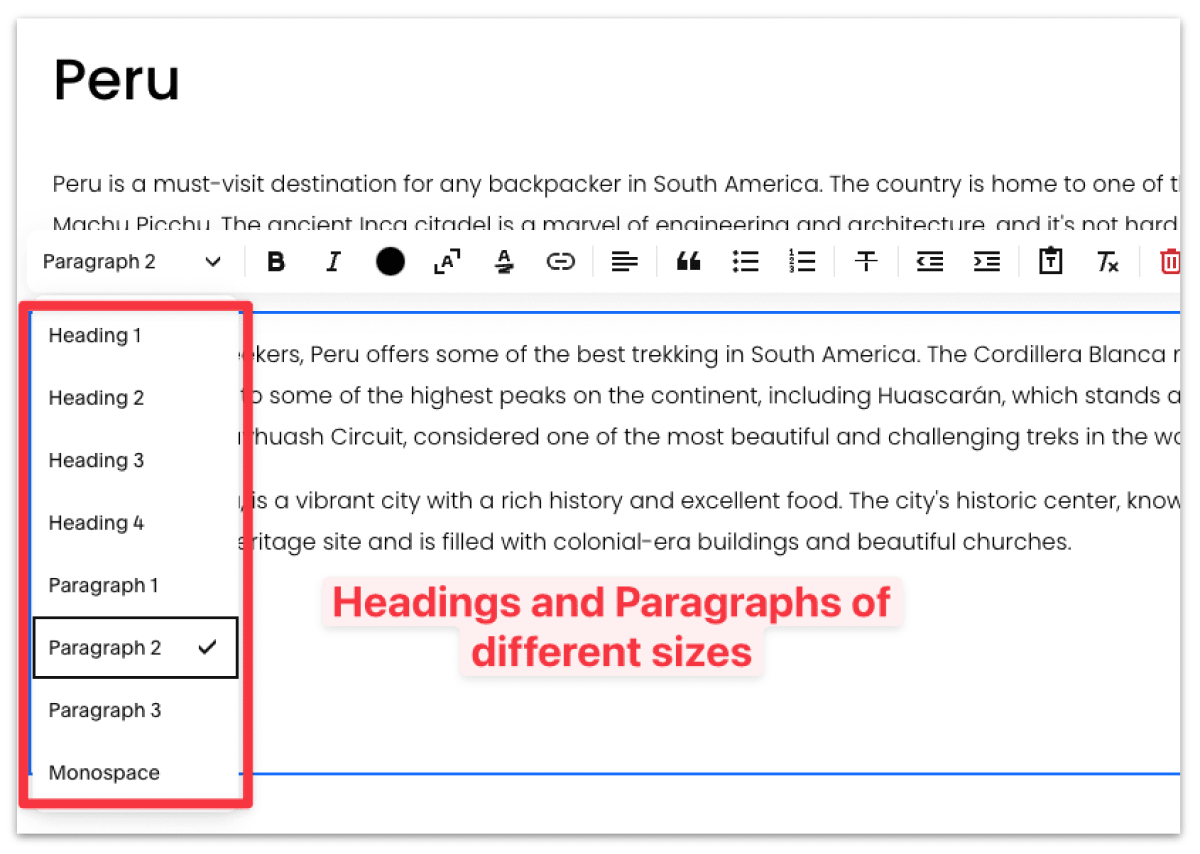This screenshot has width=1200, height=854.
Task: Insert a hyperlink
Action: (x=561, y=261)
